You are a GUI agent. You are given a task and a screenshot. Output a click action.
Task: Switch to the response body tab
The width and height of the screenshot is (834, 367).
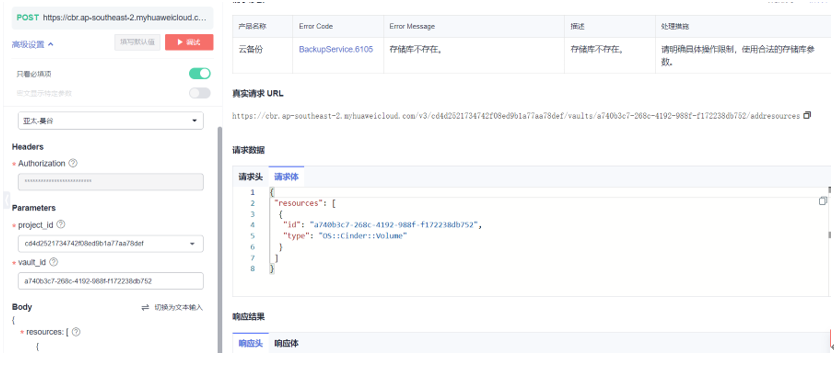[x=286, y=344]
